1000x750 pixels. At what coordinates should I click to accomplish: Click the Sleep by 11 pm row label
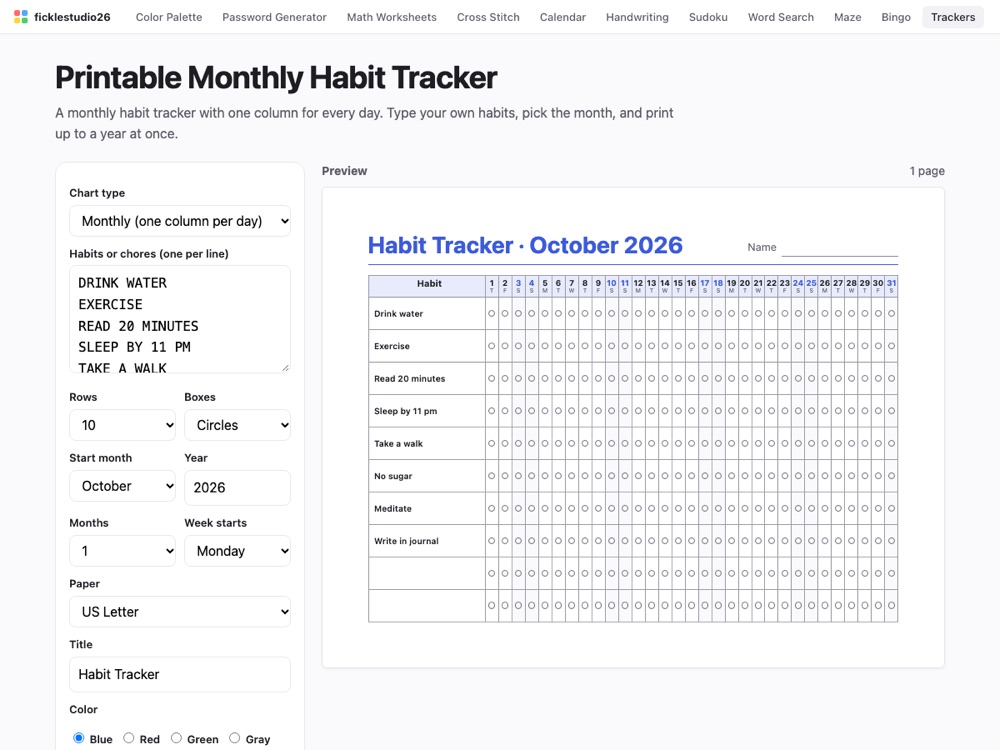[406, 411]
